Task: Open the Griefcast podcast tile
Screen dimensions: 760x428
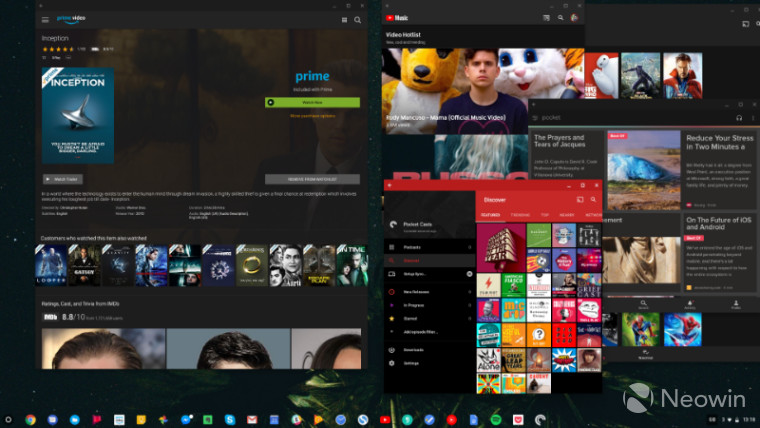Action: coord(589,285)
